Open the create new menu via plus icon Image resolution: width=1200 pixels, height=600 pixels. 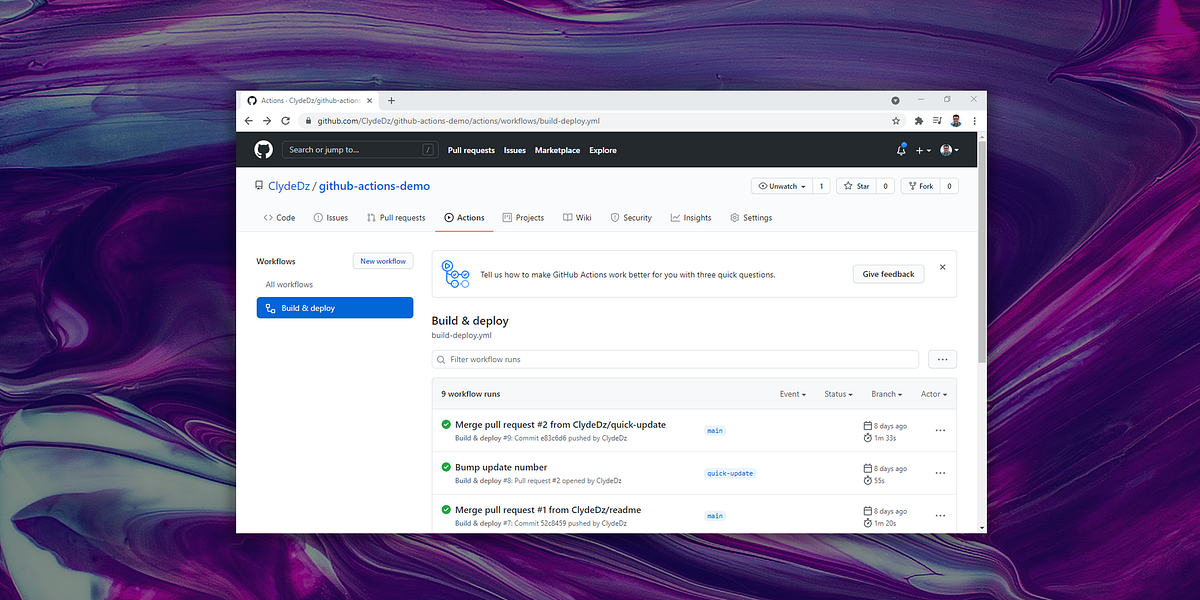click(921, 150)
